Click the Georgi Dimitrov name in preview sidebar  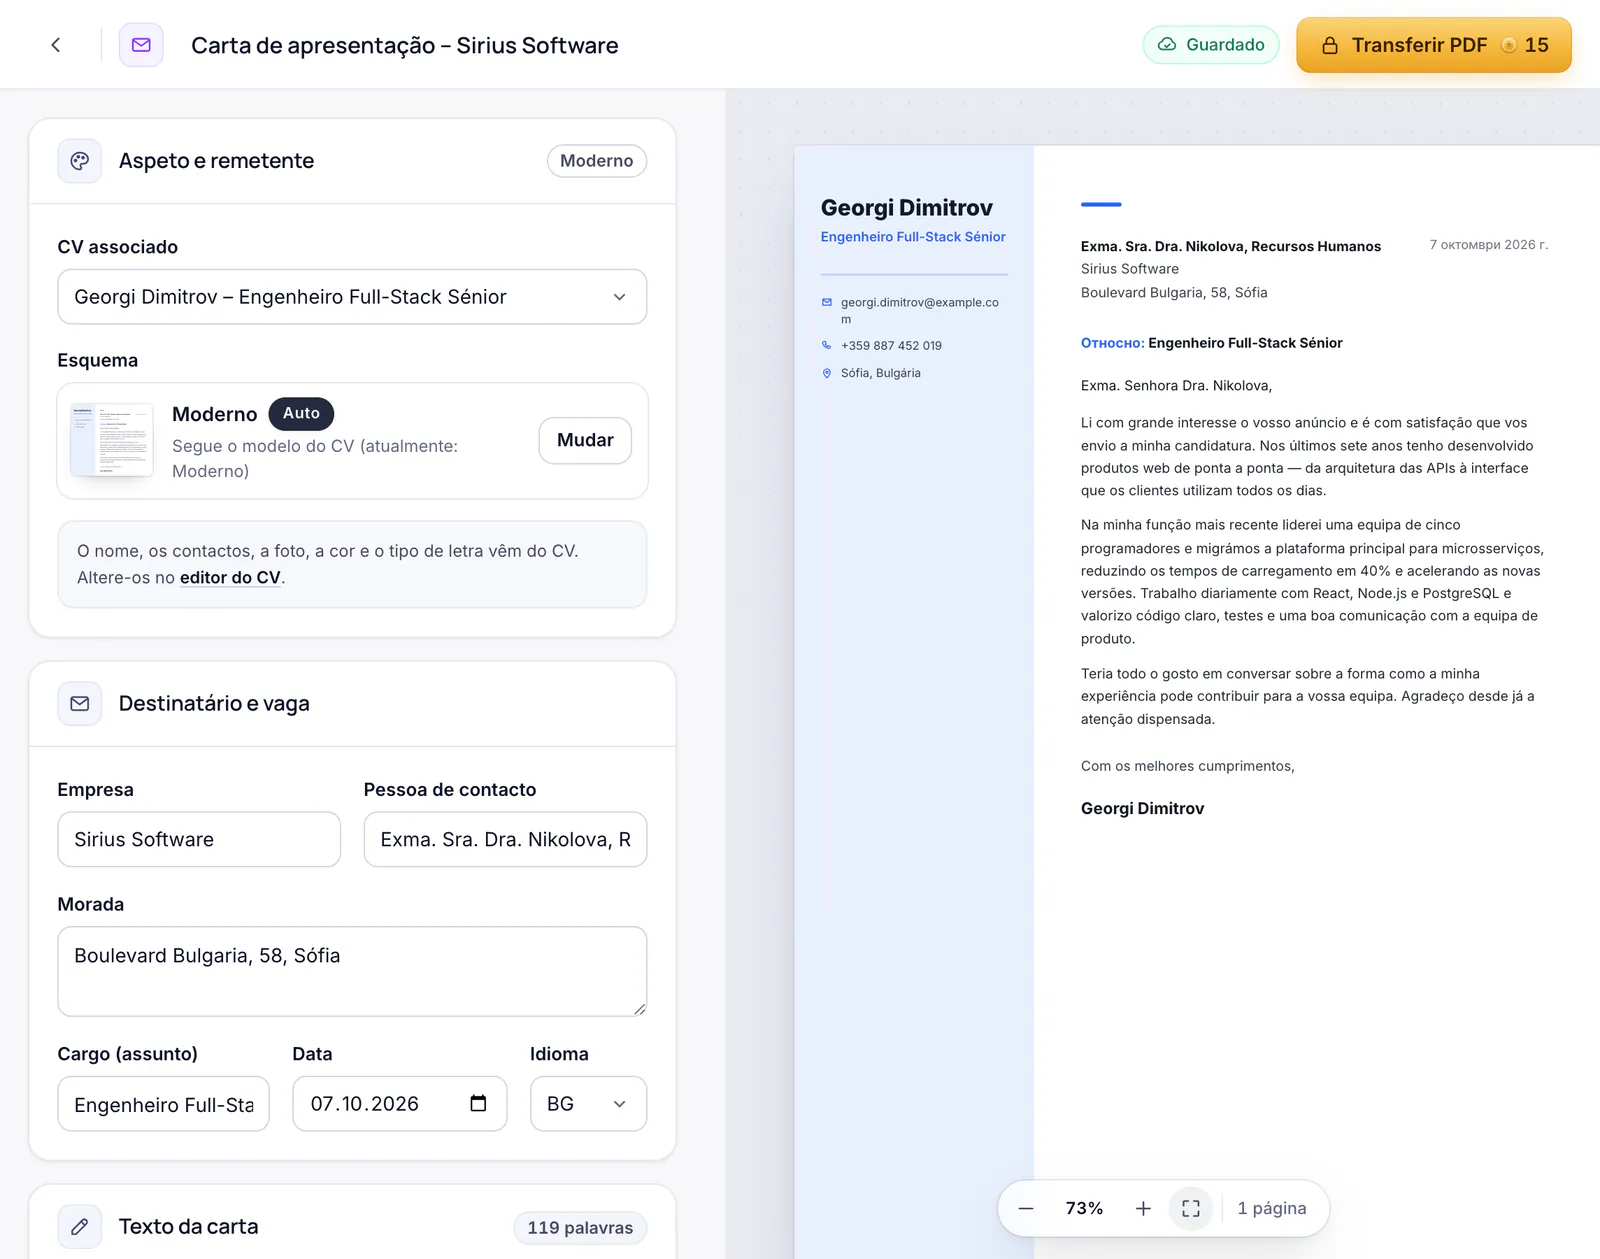click(907, 208)
